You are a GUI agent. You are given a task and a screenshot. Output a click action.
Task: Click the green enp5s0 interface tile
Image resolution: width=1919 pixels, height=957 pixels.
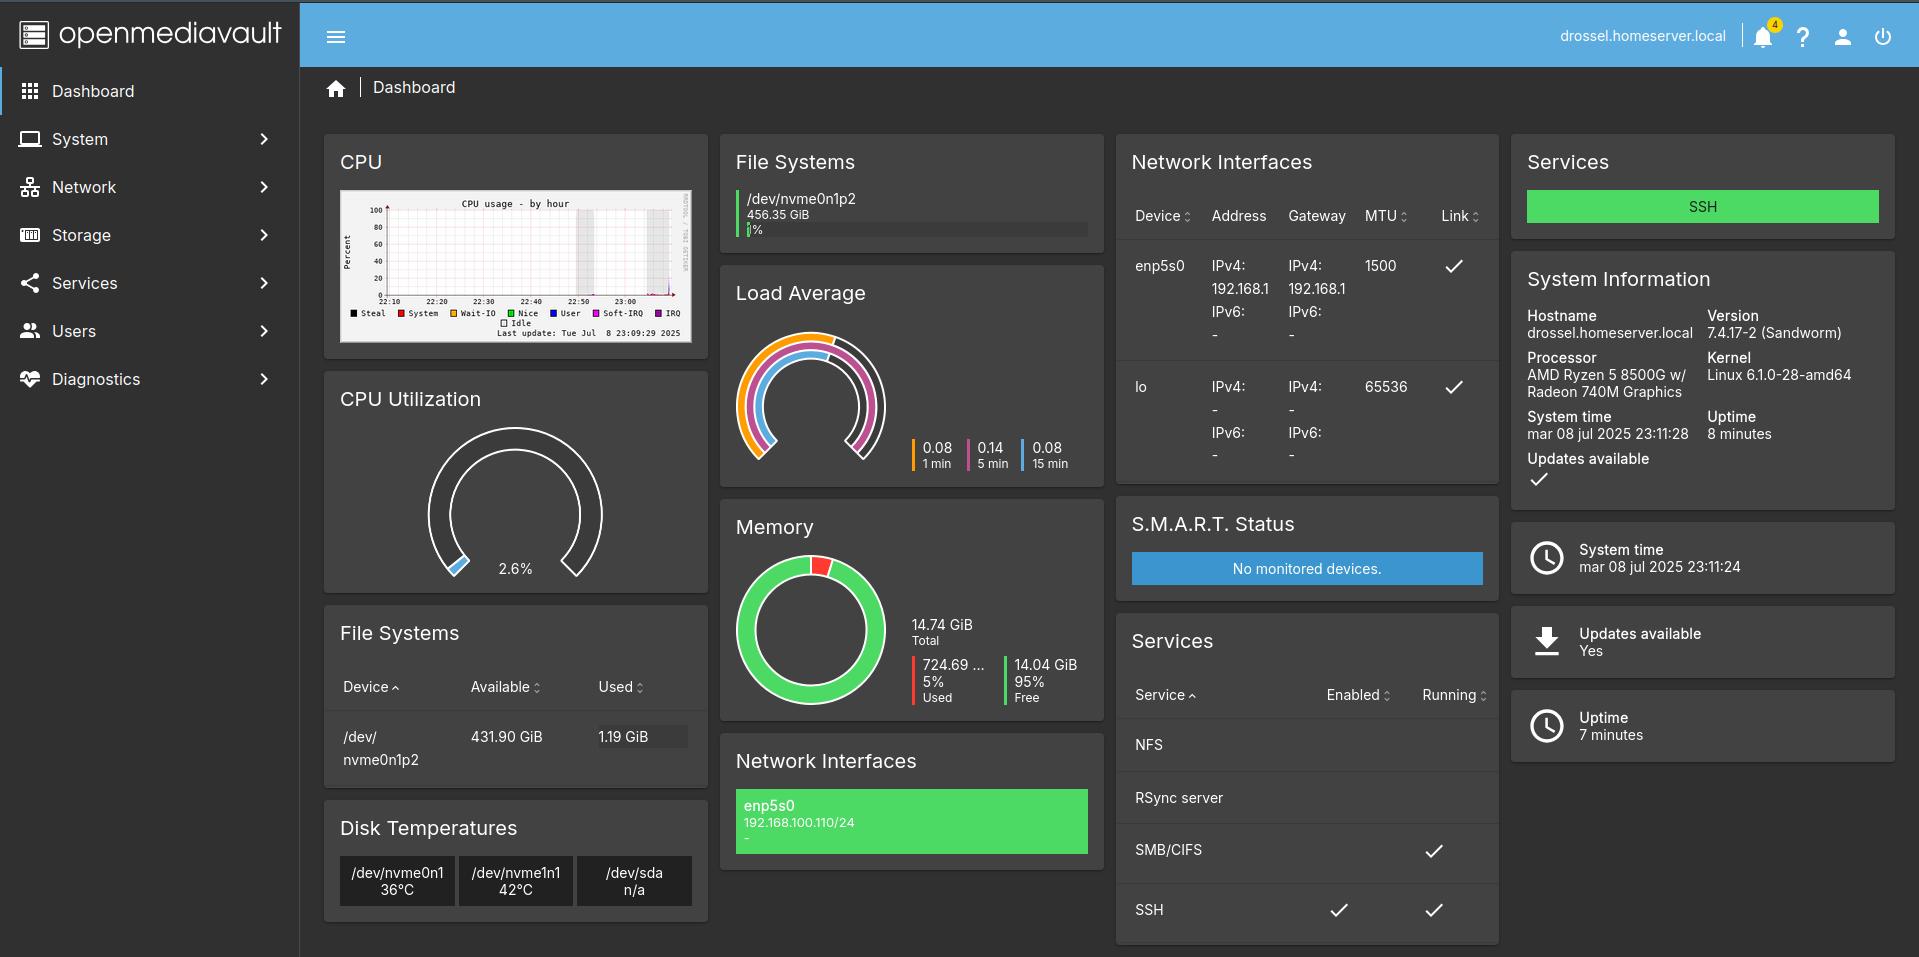pyautogui.click(x=911, y=821)
